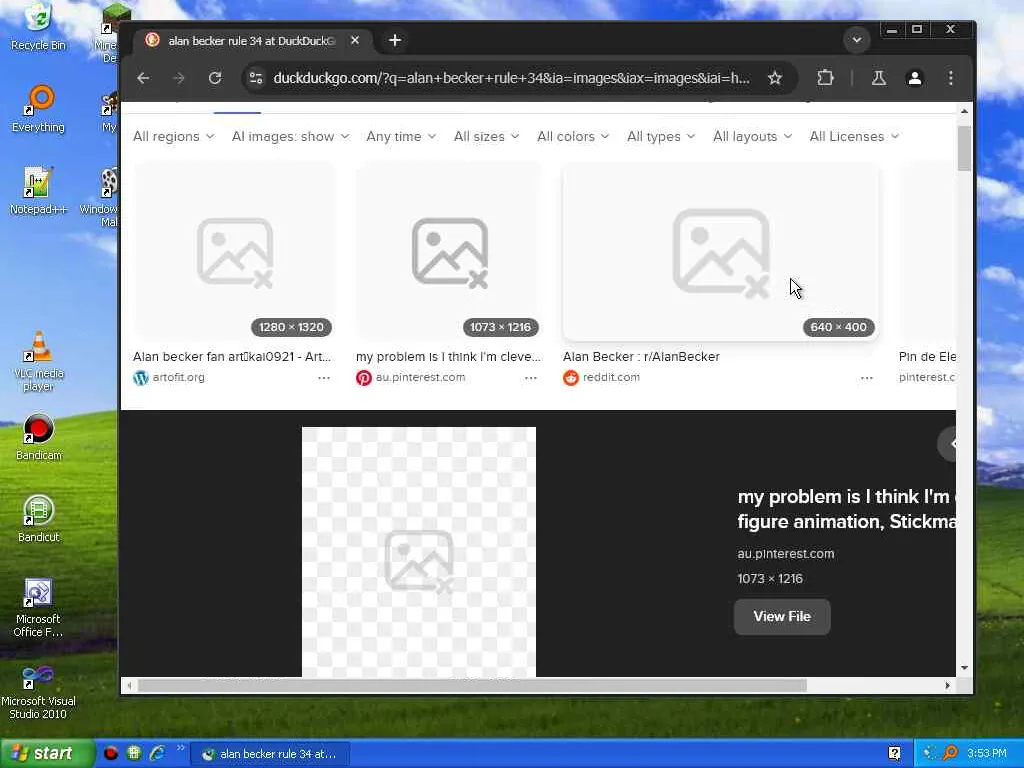Open the Recycle Bin desktop icon
Screen dimensions: 1024x768
coord(38,26)
